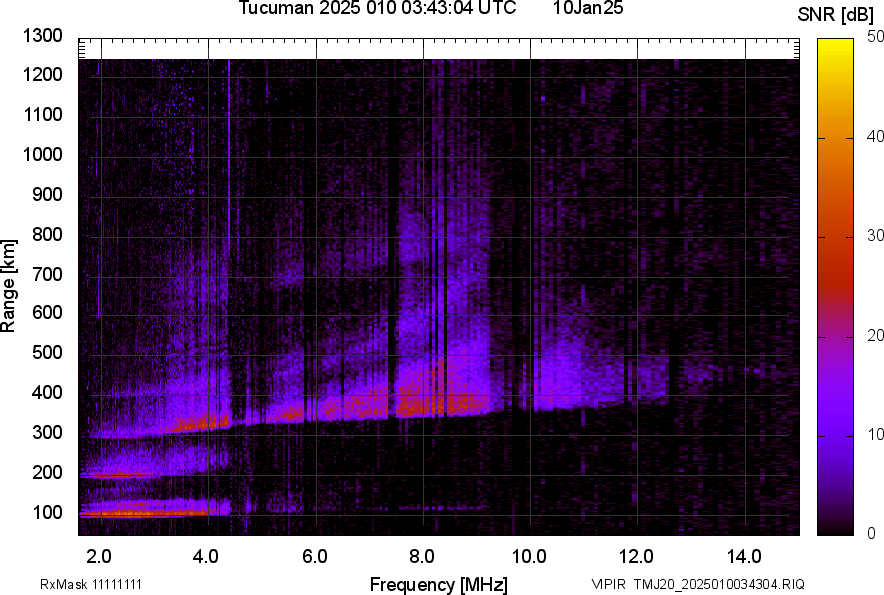Viewport: 884px width, 595px height.
Task: Click the 2.0 frequency tick label
Action: tap(100, 556)
